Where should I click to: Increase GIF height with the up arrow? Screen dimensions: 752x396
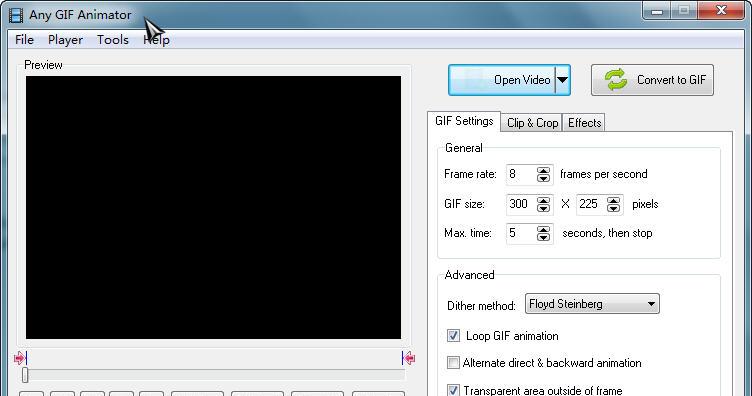coord(613,200)
